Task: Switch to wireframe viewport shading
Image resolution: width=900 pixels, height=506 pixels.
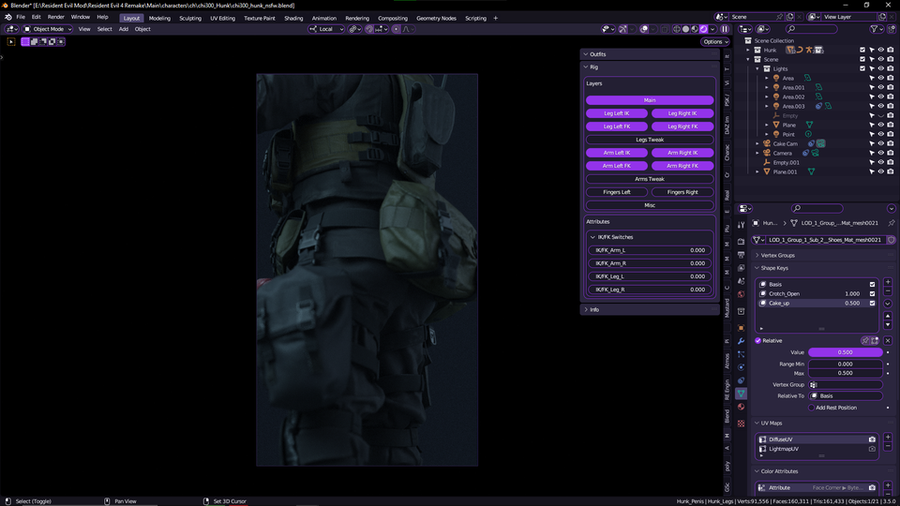Action: [677, 29]
